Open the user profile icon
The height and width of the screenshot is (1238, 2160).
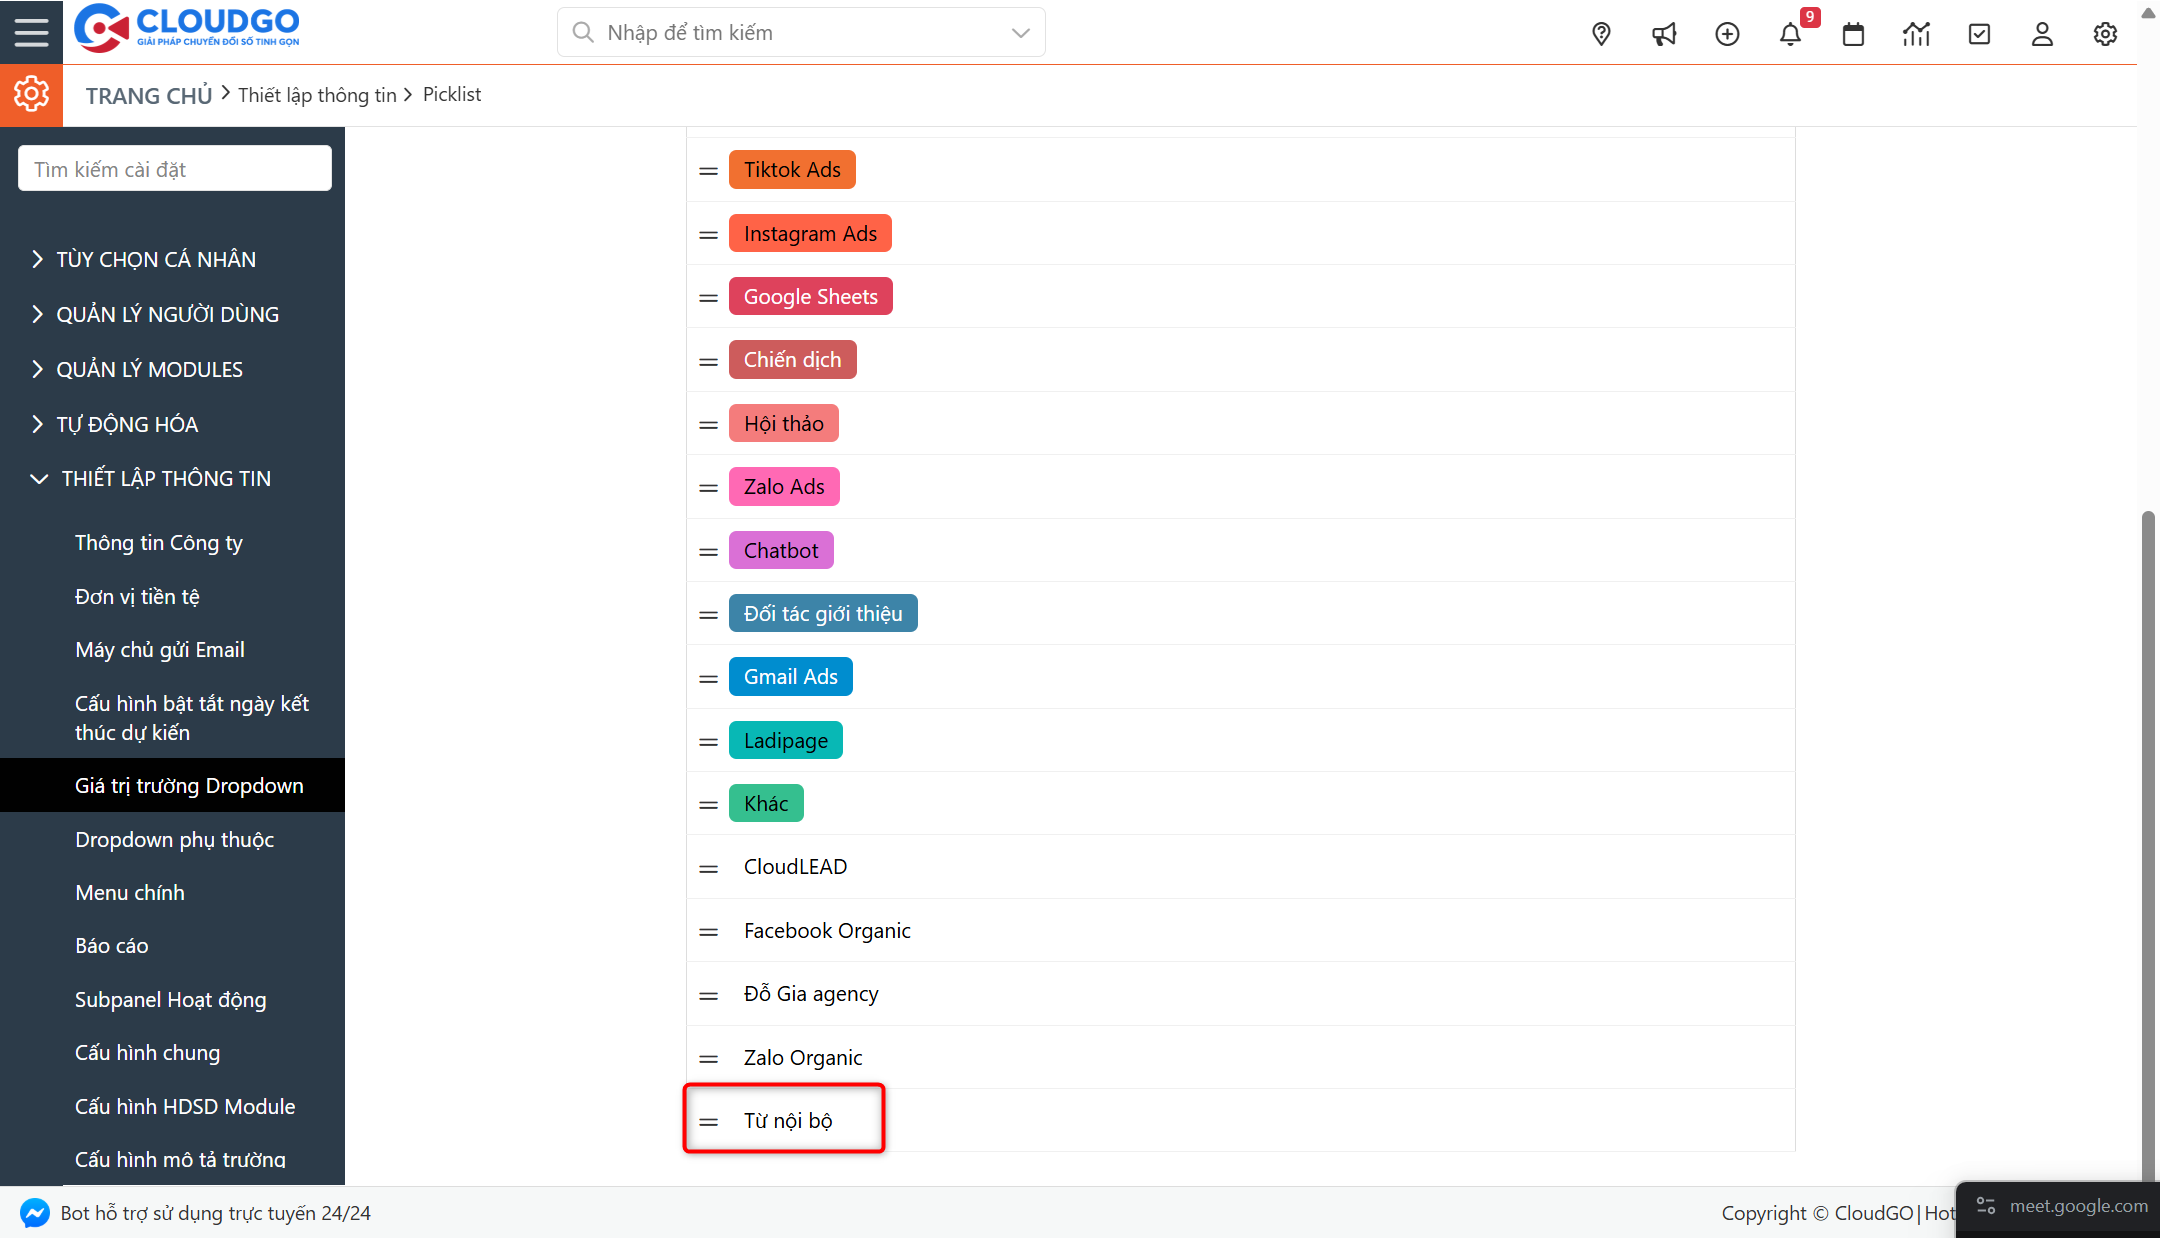click(x=2042, y=34)
